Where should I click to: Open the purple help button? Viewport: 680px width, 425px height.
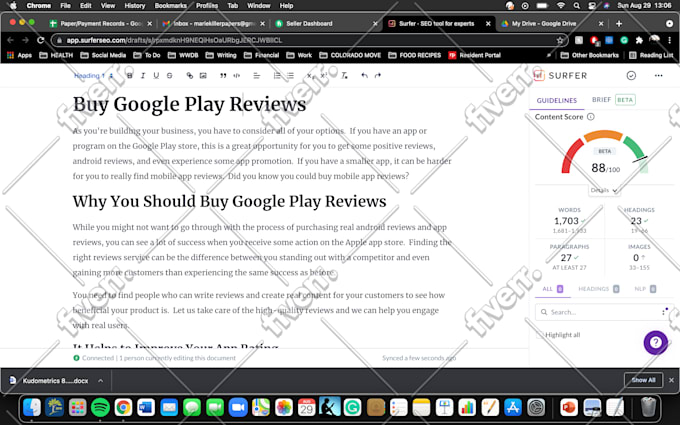(x=655, y=343)
